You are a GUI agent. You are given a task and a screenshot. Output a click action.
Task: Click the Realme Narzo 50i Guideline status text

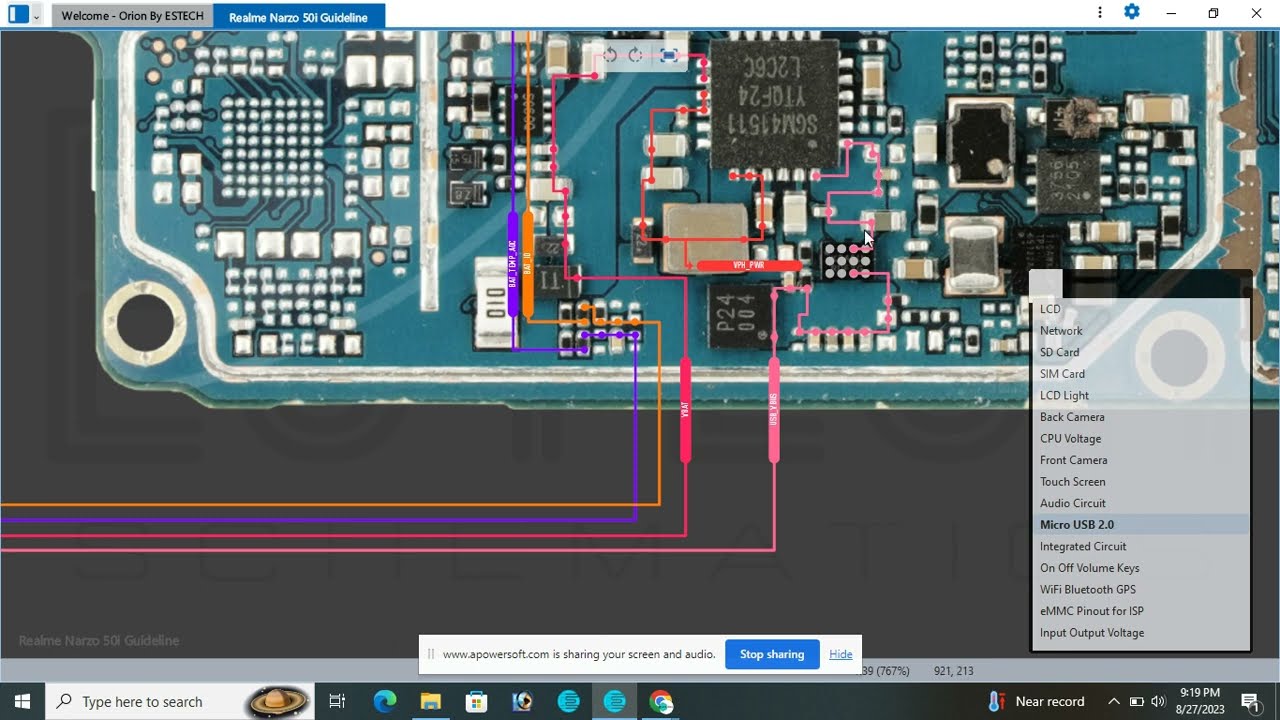99,641
